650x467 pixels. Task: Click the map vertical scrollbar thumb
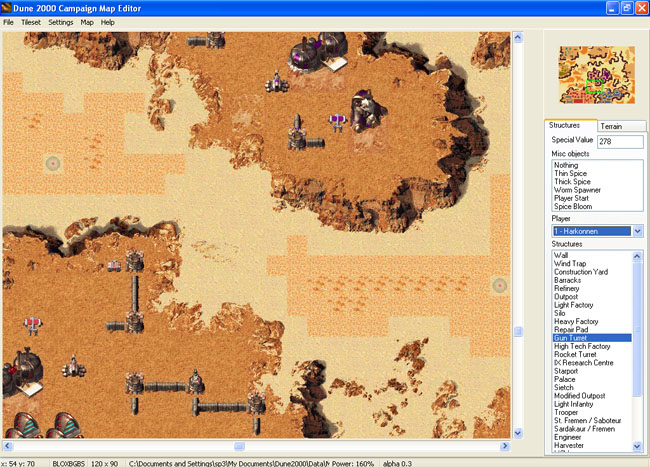(x=518, y=331)
